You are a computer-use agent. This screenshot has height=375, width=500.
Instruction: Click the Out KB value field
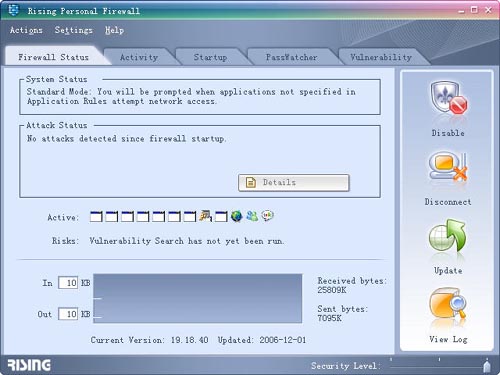coord(68,314)
